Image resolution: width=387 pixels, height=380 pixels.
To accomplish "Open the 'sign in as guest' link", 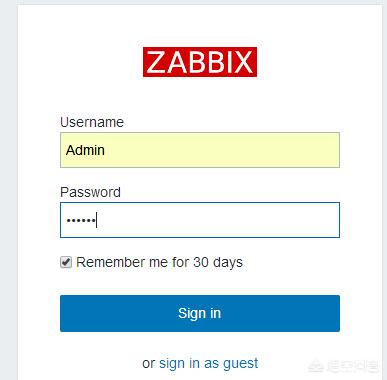I will click(208, 363).
